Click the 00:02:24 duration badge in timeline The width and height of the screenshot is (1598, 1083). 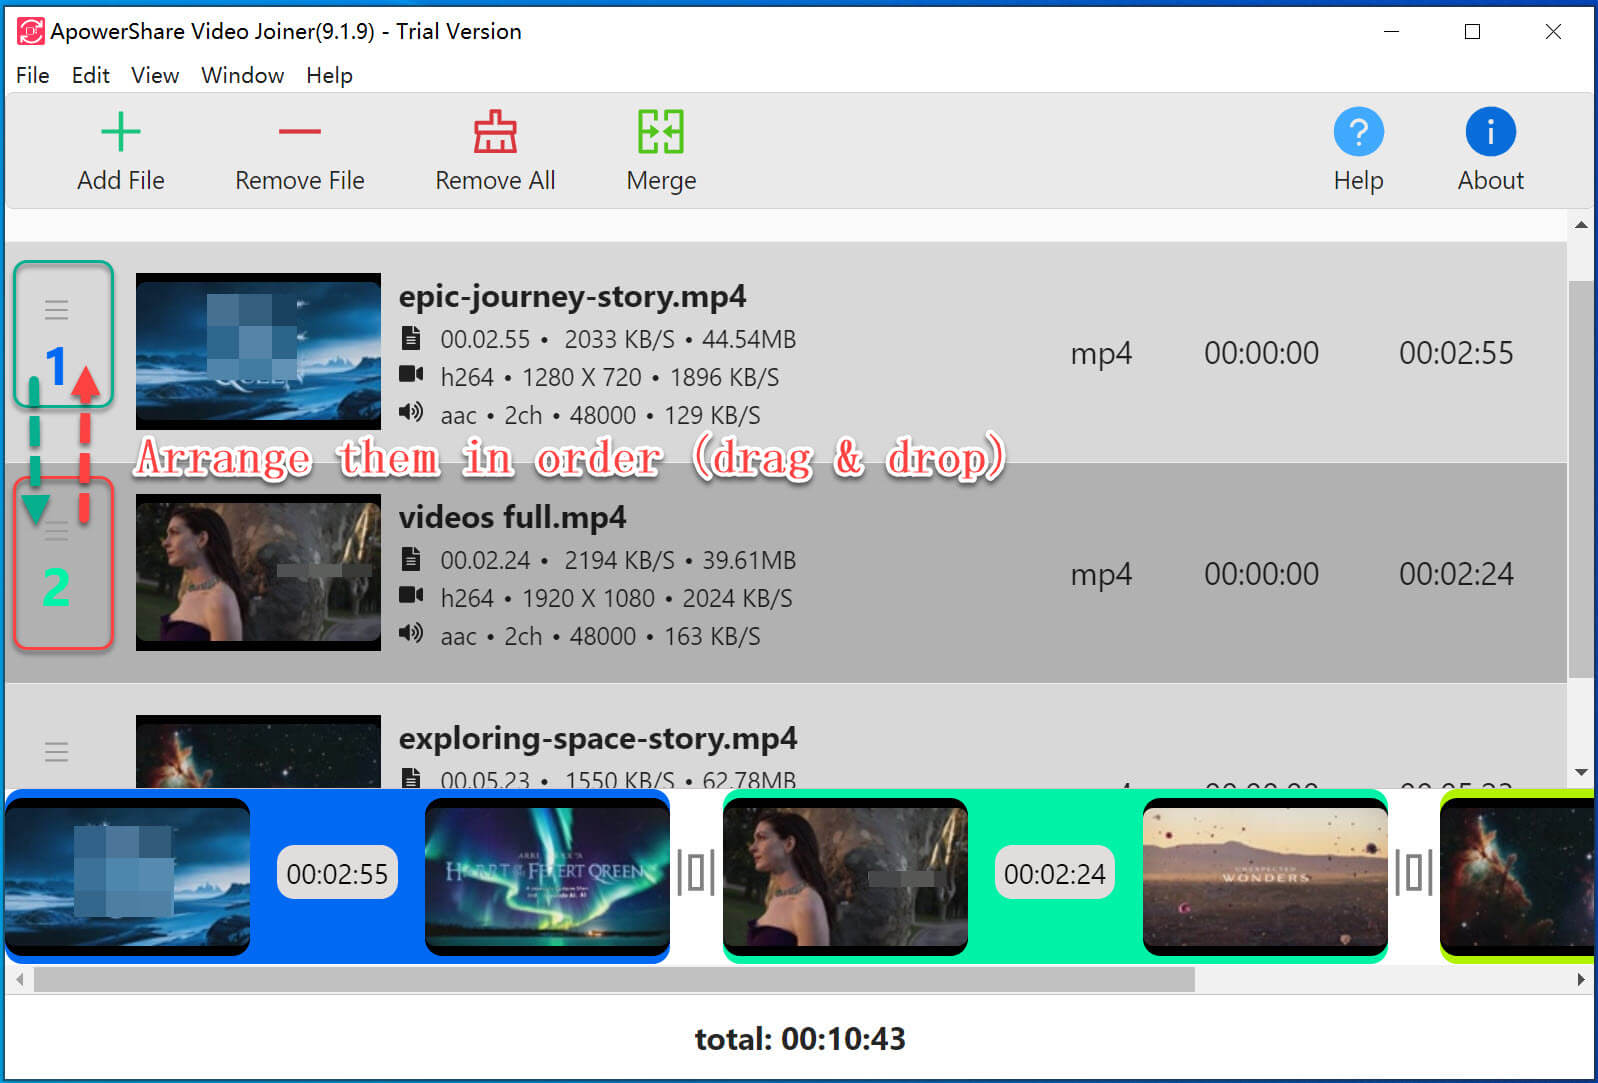[1054, 873]
